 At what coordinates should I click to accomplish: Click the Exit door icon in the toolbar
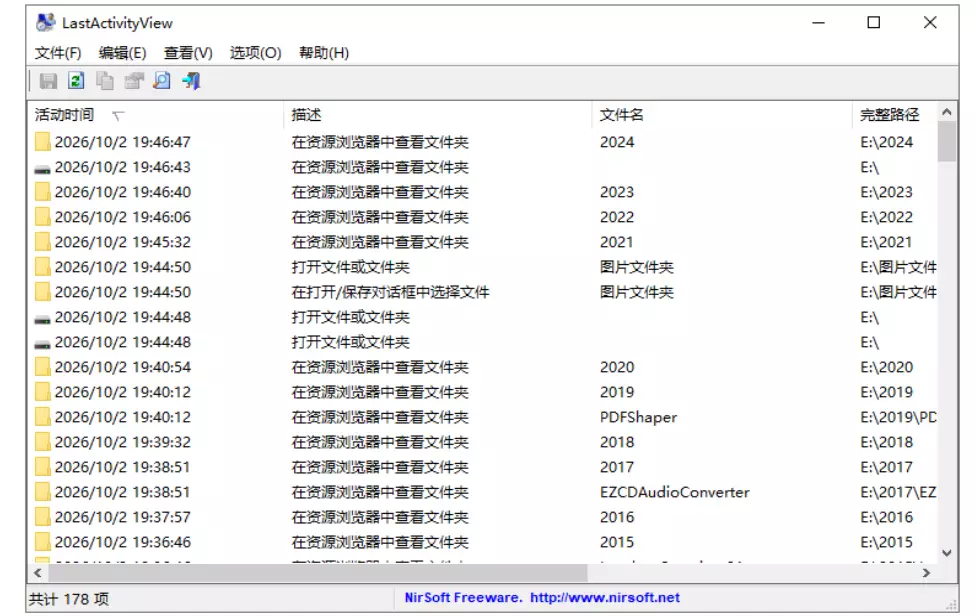coord(191,81)
